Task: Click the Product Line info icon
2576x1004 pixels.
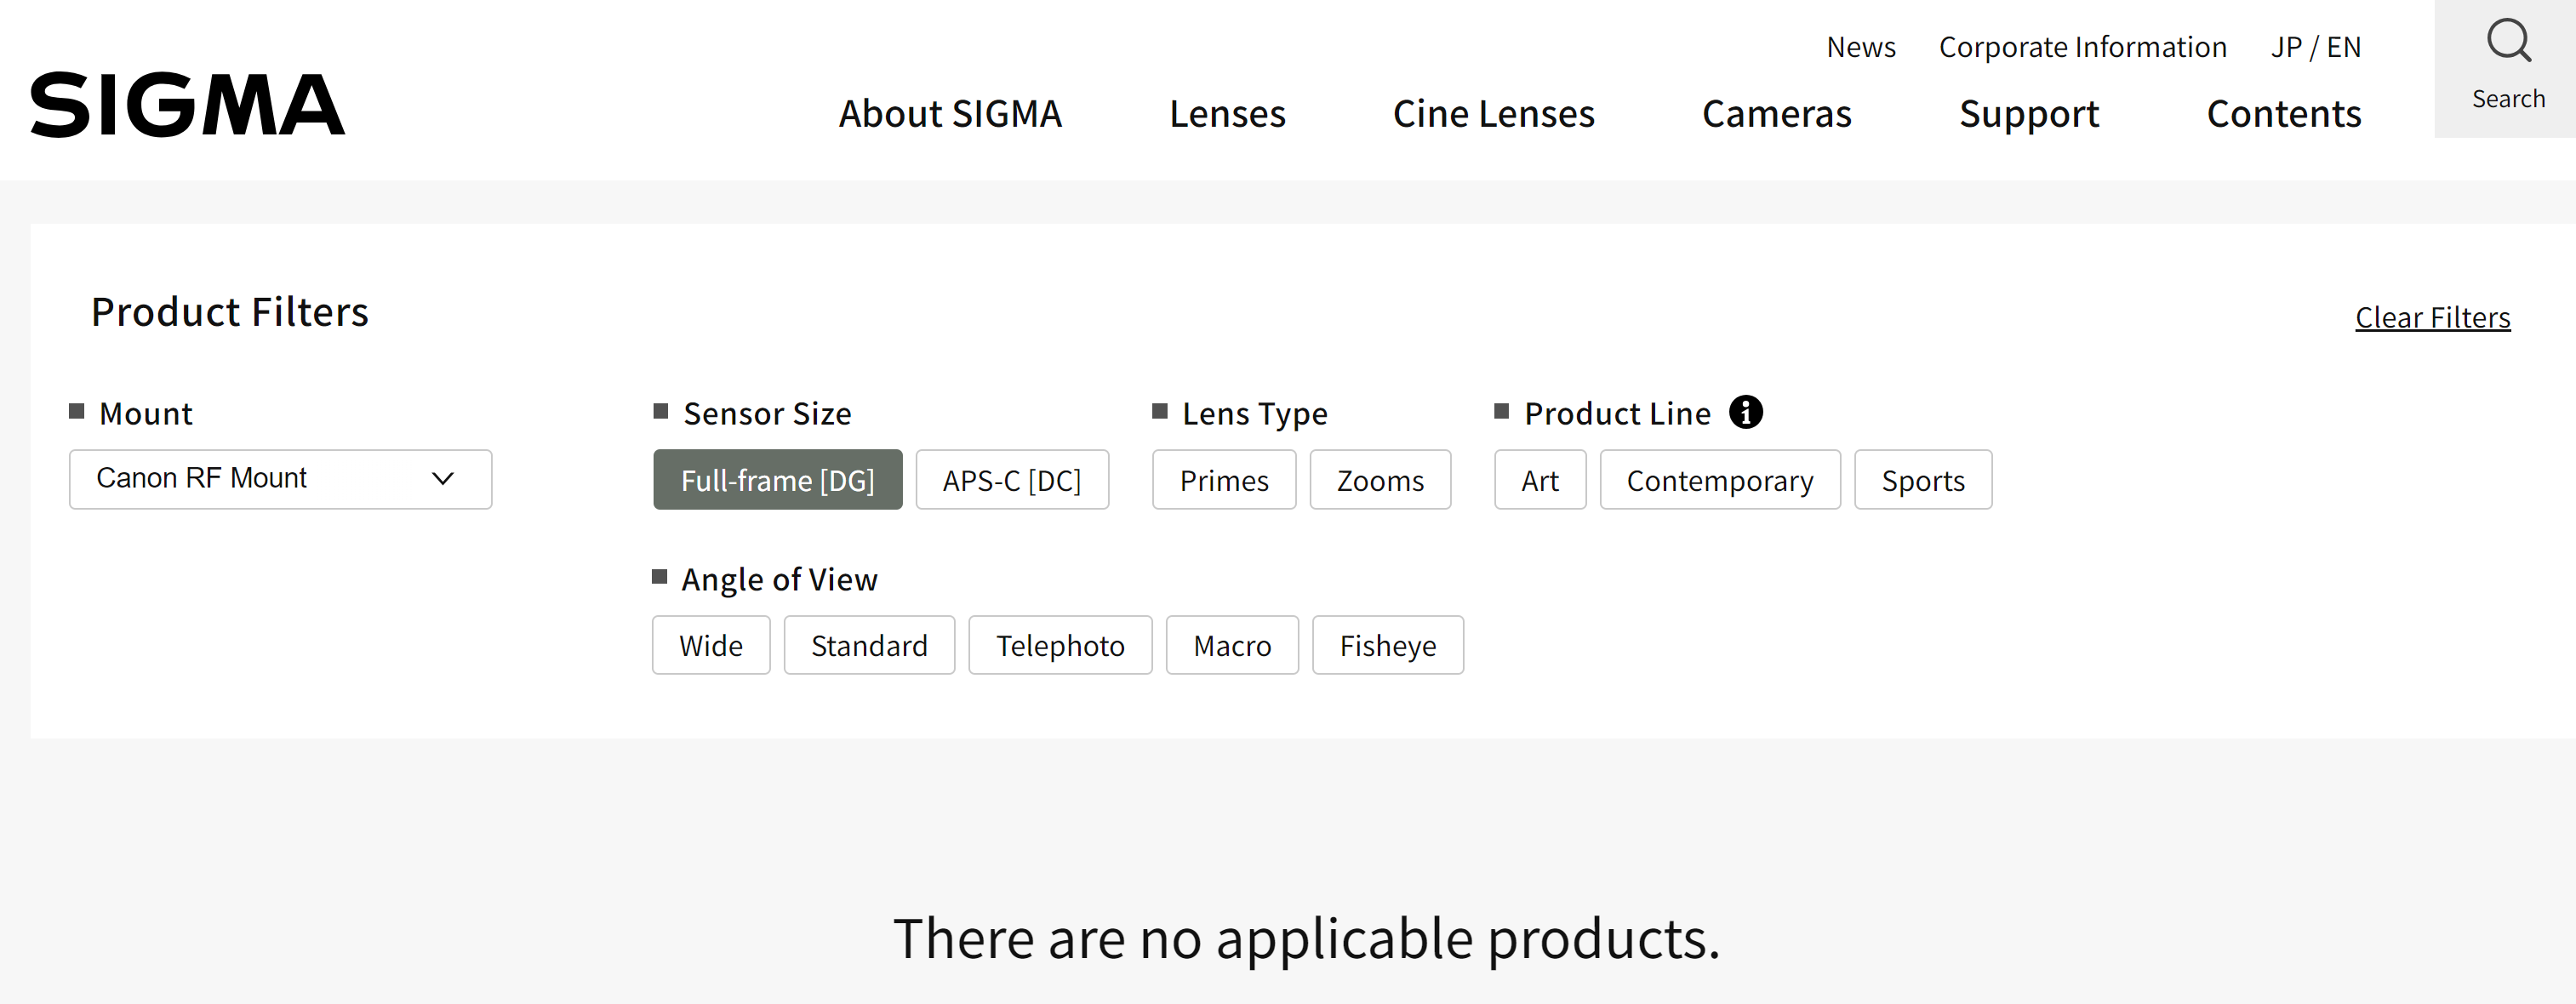Action: [1745, 412]
